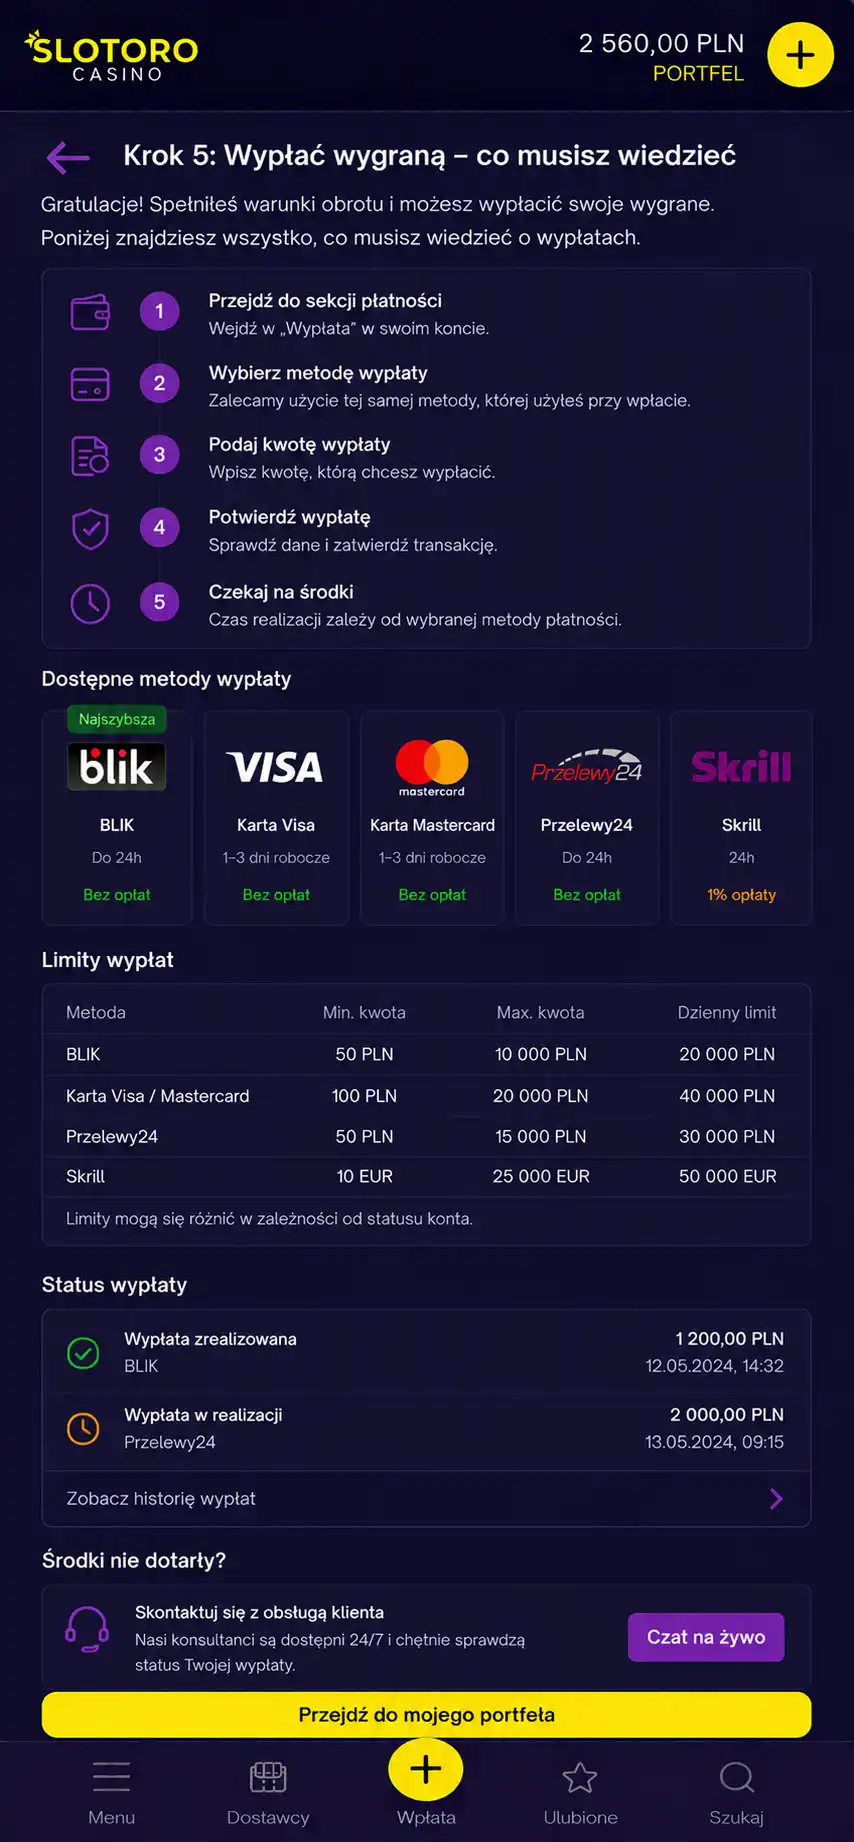The image size is (854, 1842).
Task: Open the Slotoro Casino logo home link
Action: [x=111, y=56]
